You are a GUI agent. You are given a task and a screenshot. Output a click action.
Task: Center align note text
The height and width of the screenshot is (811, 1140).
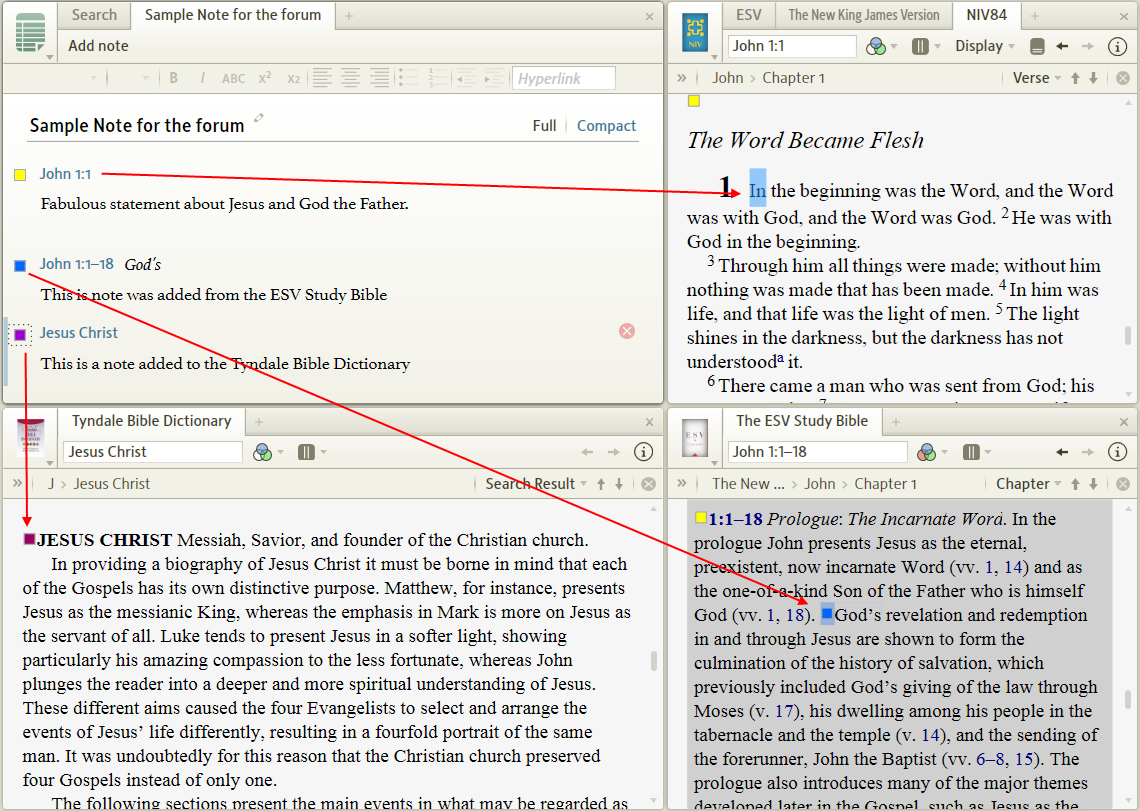[350, 78]
